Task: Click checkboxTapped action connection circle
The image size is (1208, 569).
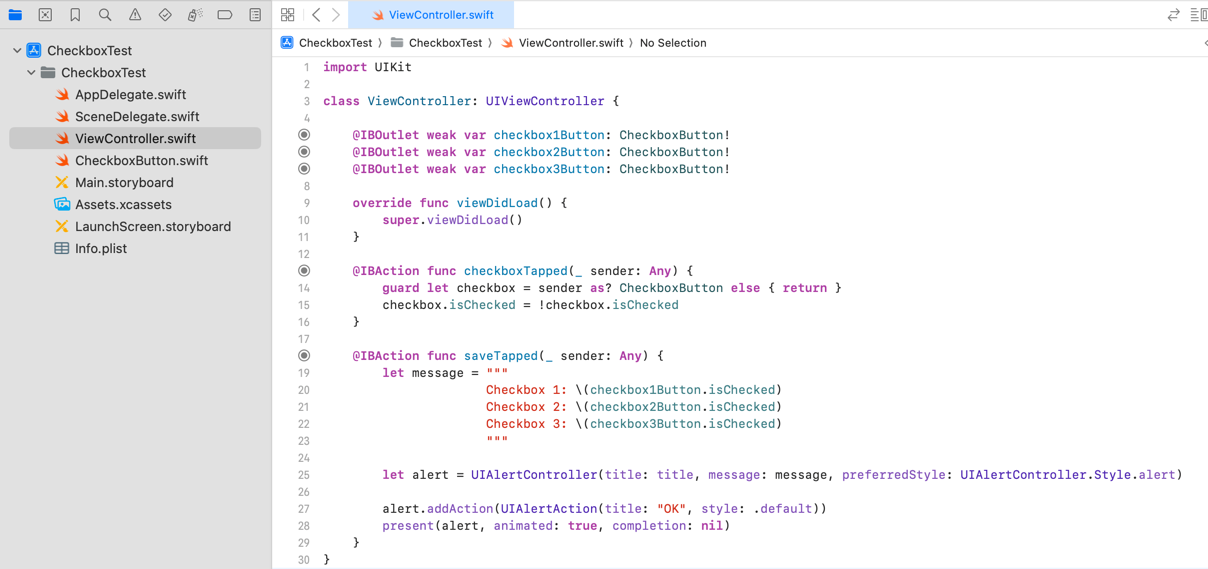Action: tap(304, 271)
